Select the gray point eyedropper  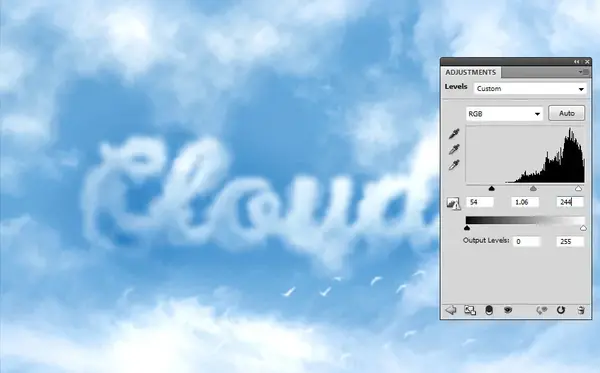click(x=454, y=150)
